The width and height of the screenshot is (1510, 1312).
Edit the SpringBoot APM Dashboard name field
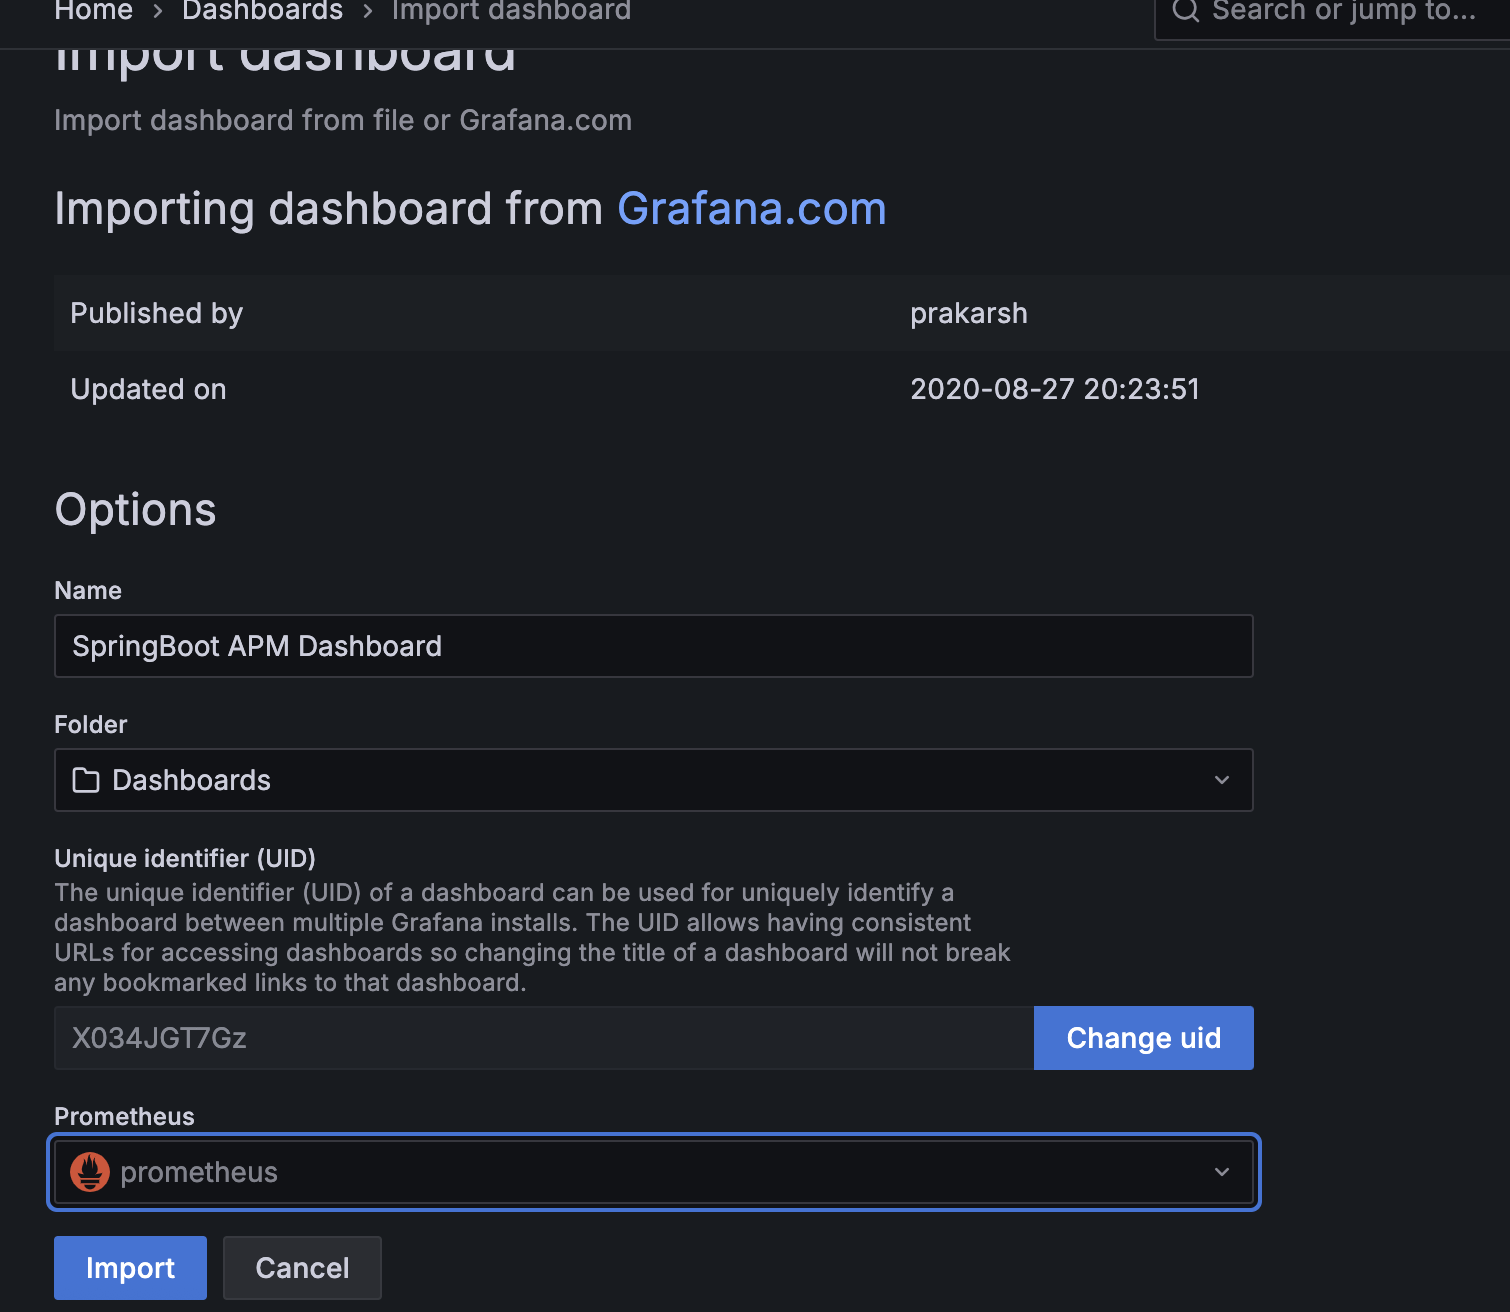(x=654, y=646)
